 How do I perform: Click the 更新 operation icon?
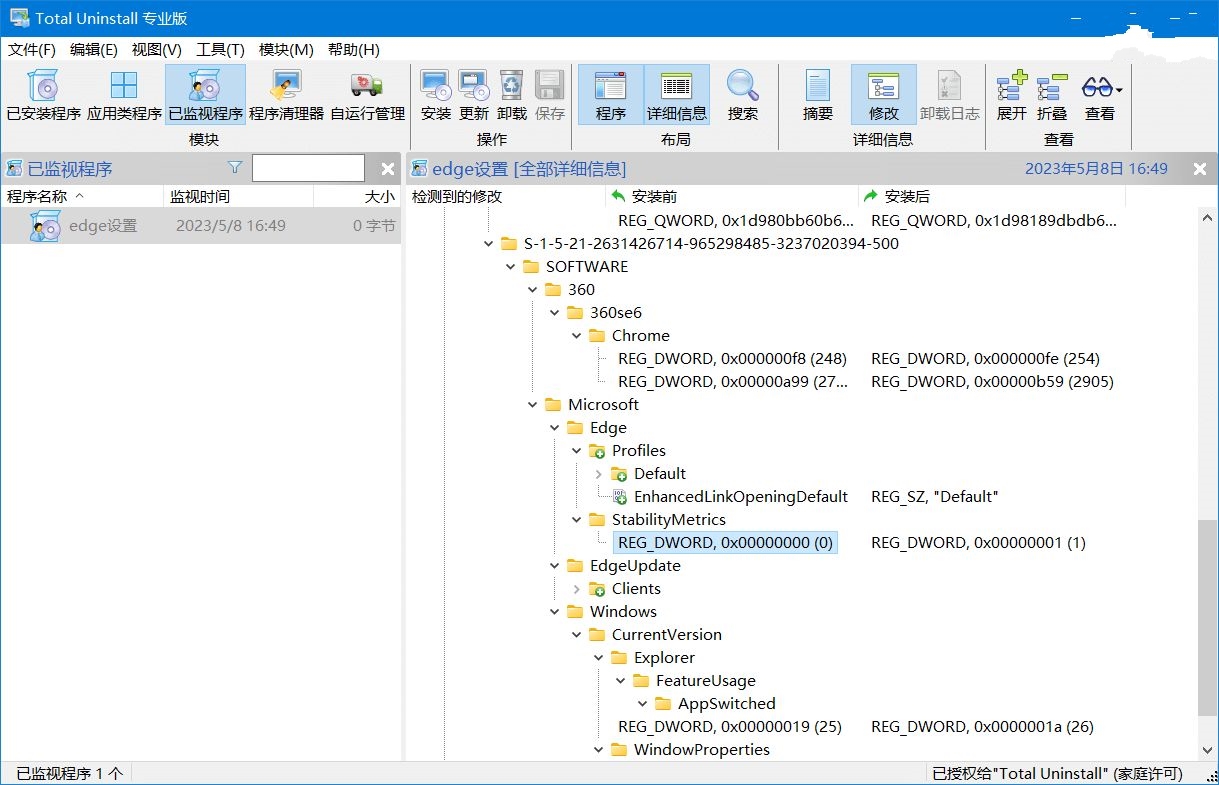[x=473, y=96]
